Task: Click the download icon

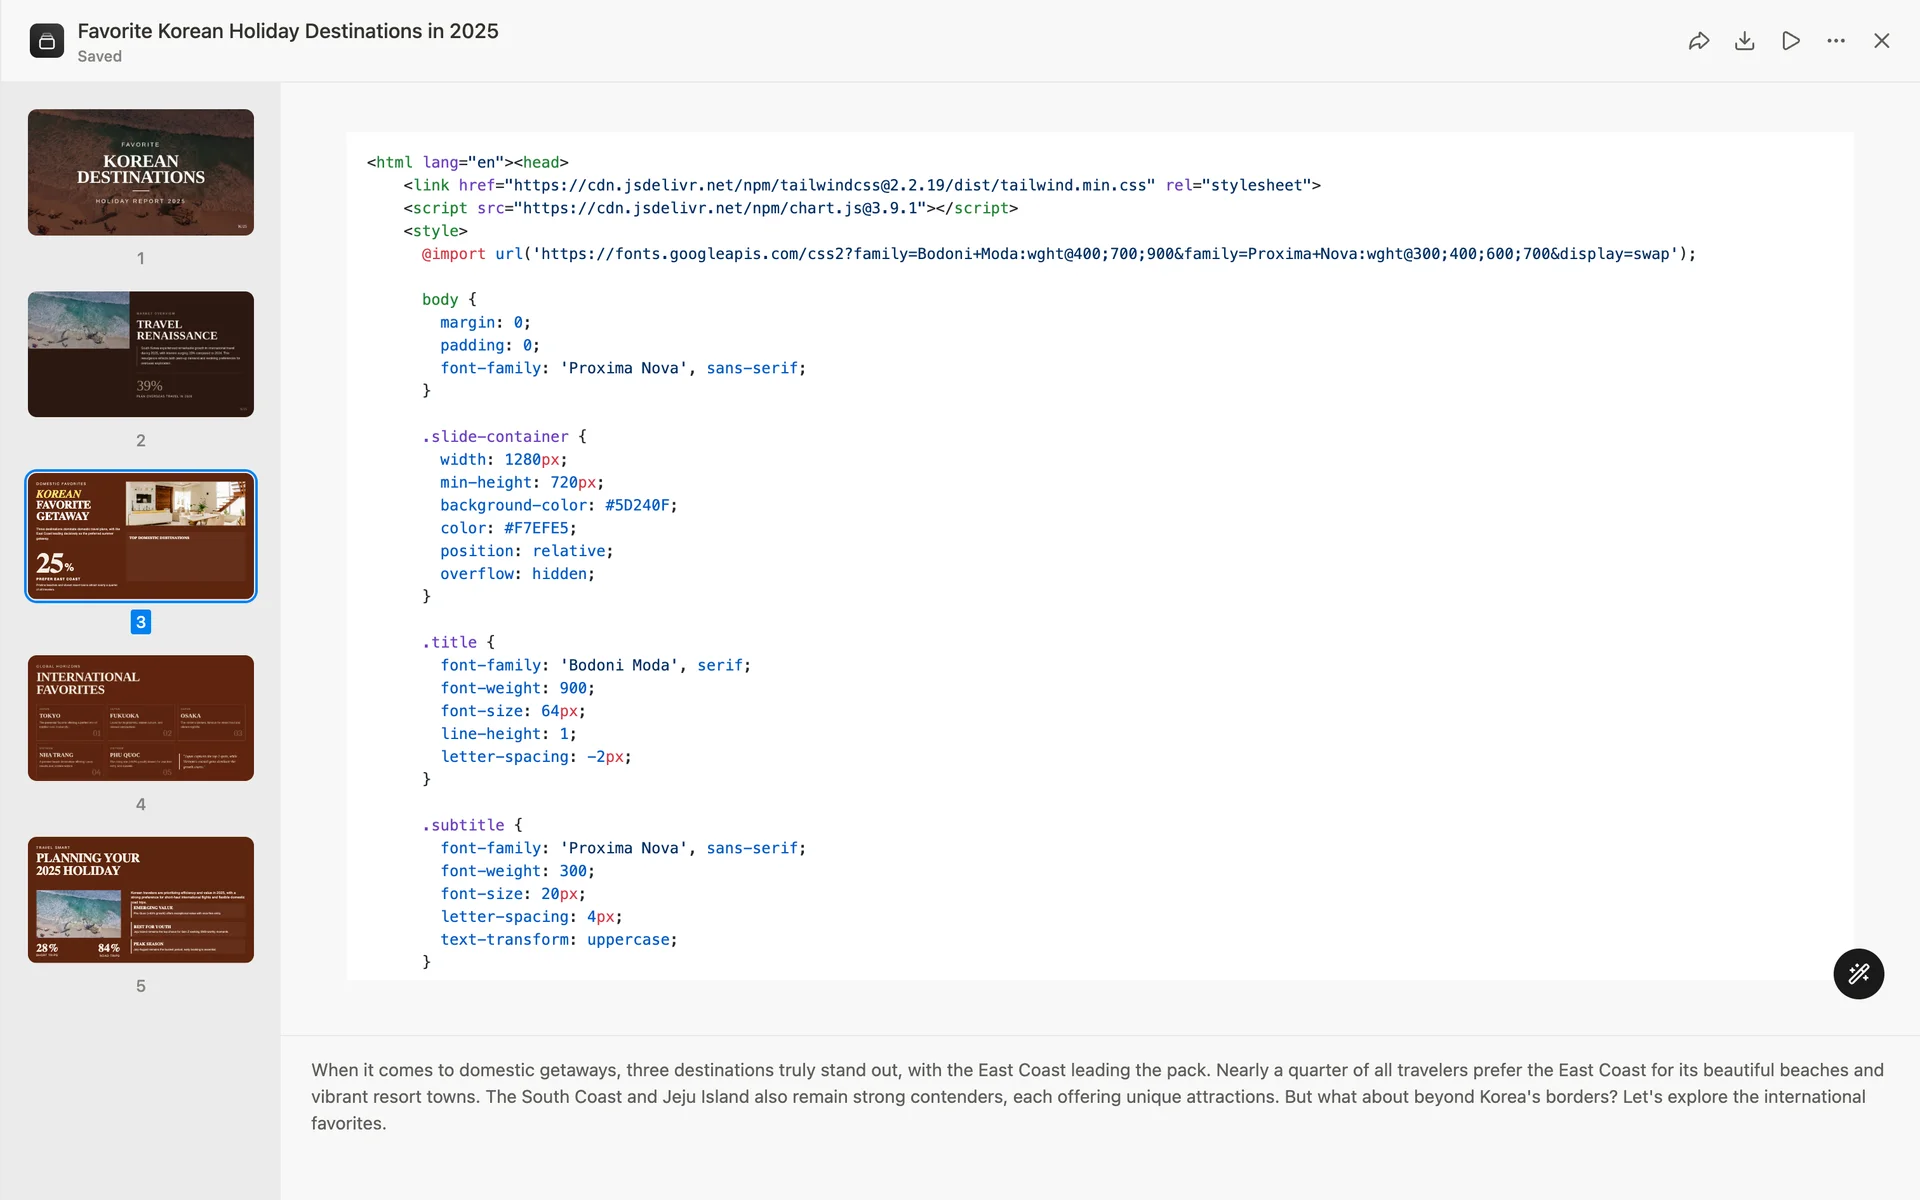Action: [1744, 41]
